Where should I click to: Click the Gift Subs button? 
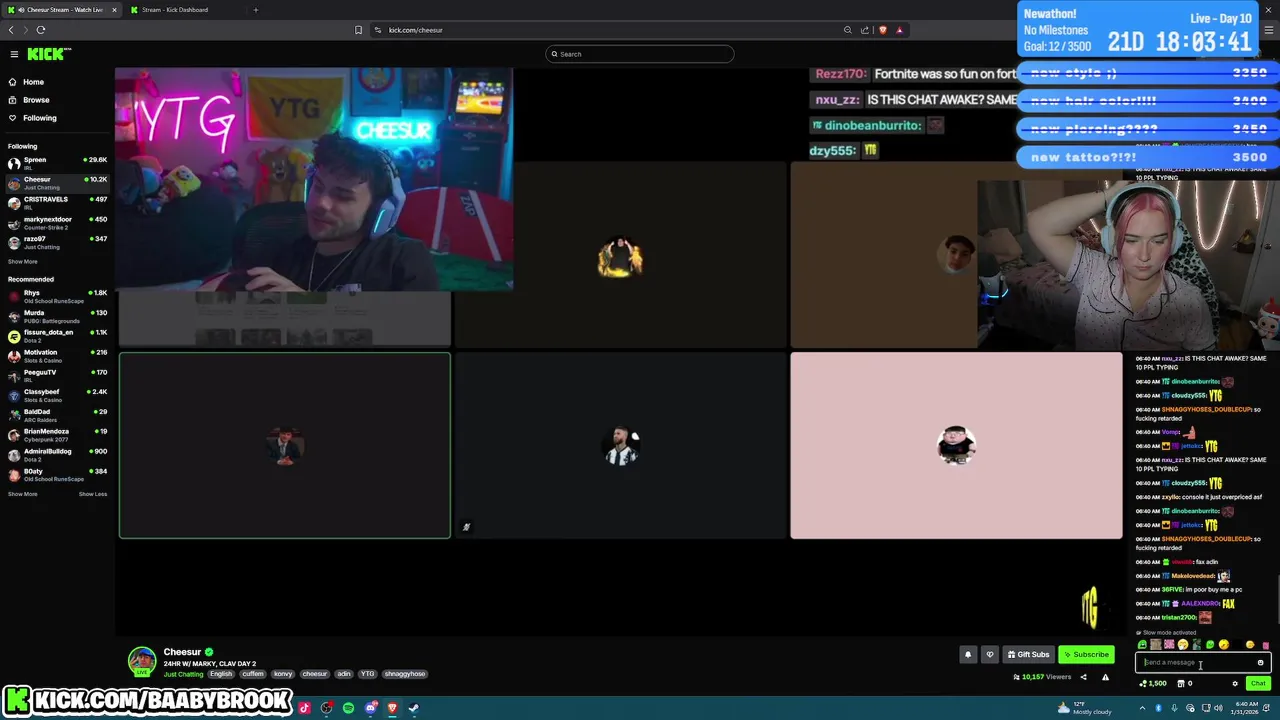click(1029, 655)
